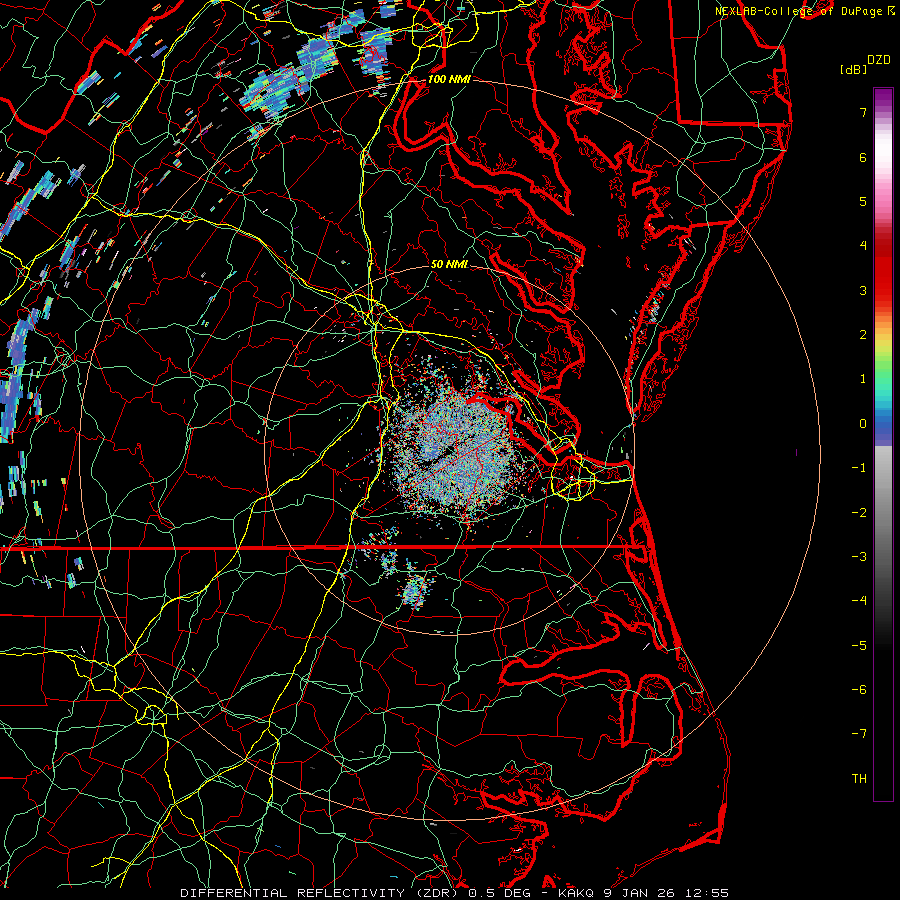The image size is (900, 900).
Task: Click the "-1" scale tick label
Action: coord(859,468)
